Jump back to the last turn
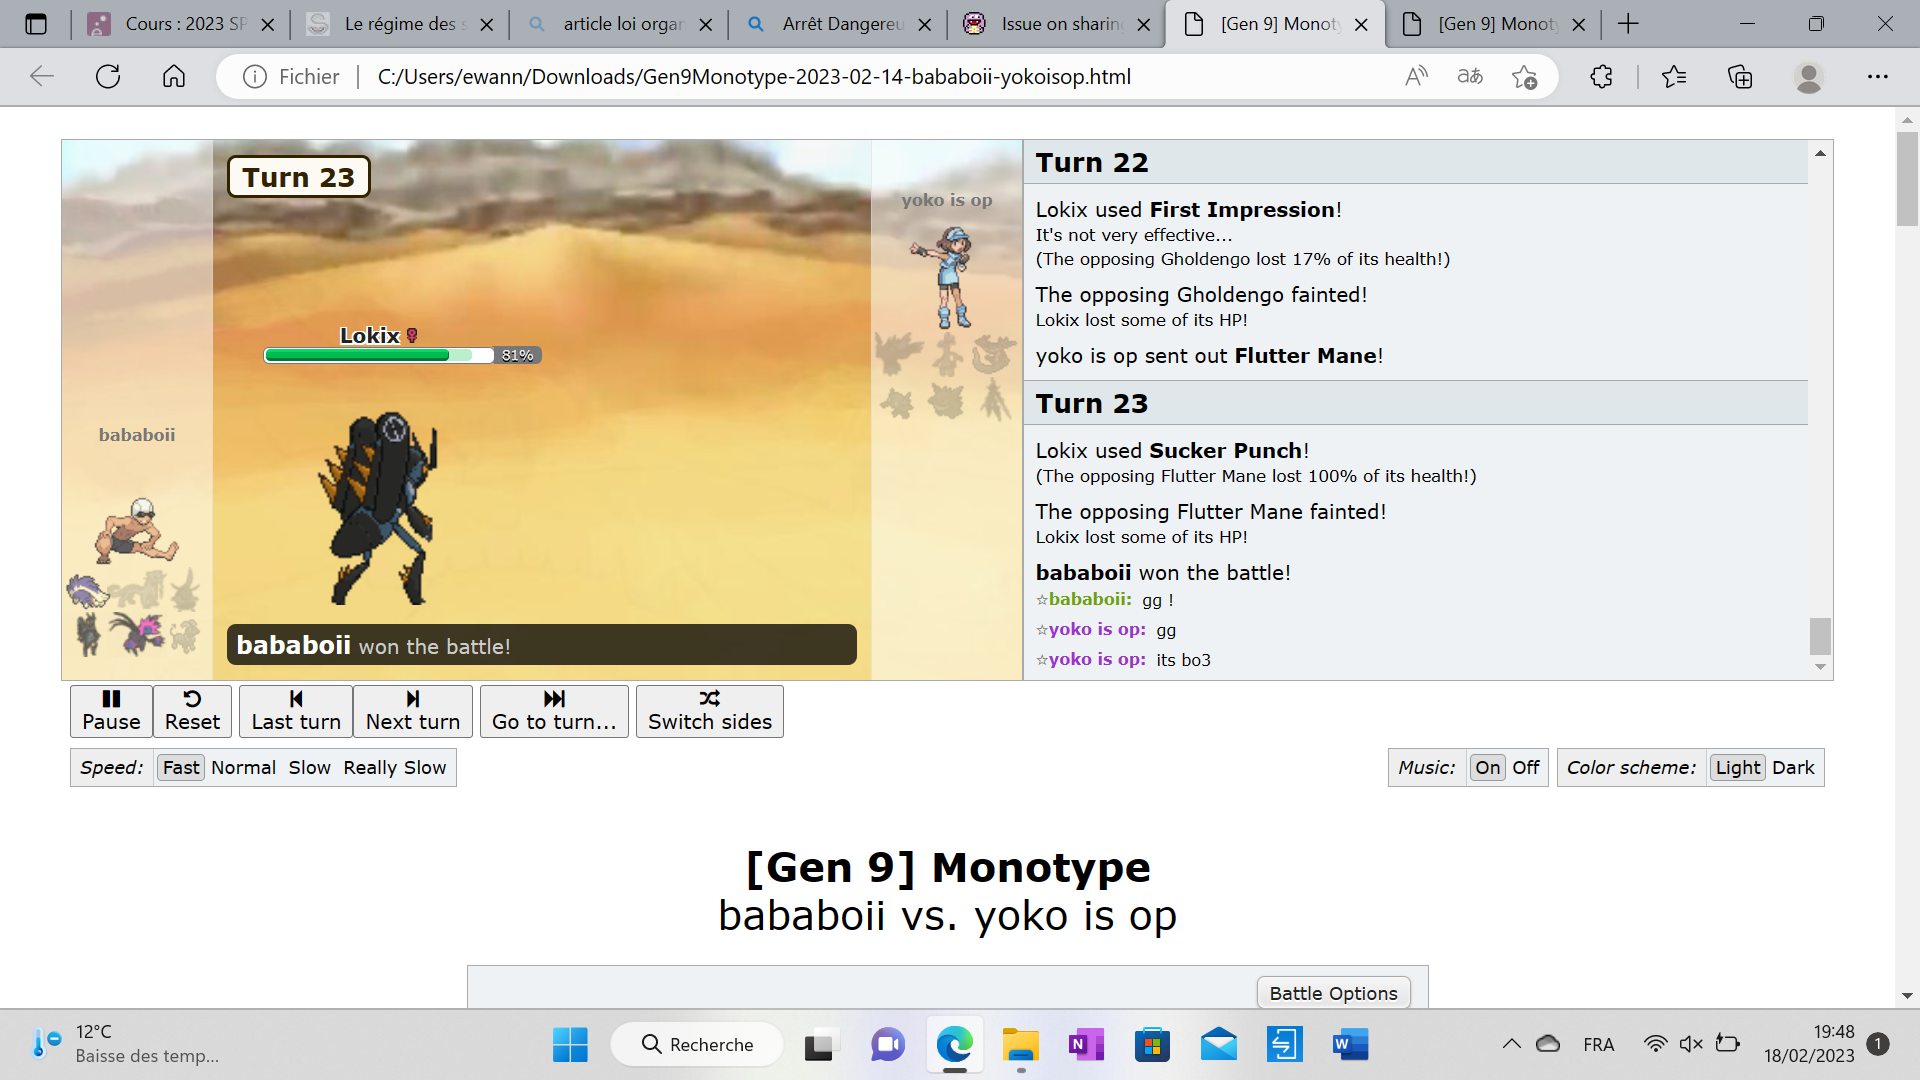This screenshot has height=1080, width=1920. [296, 711]
